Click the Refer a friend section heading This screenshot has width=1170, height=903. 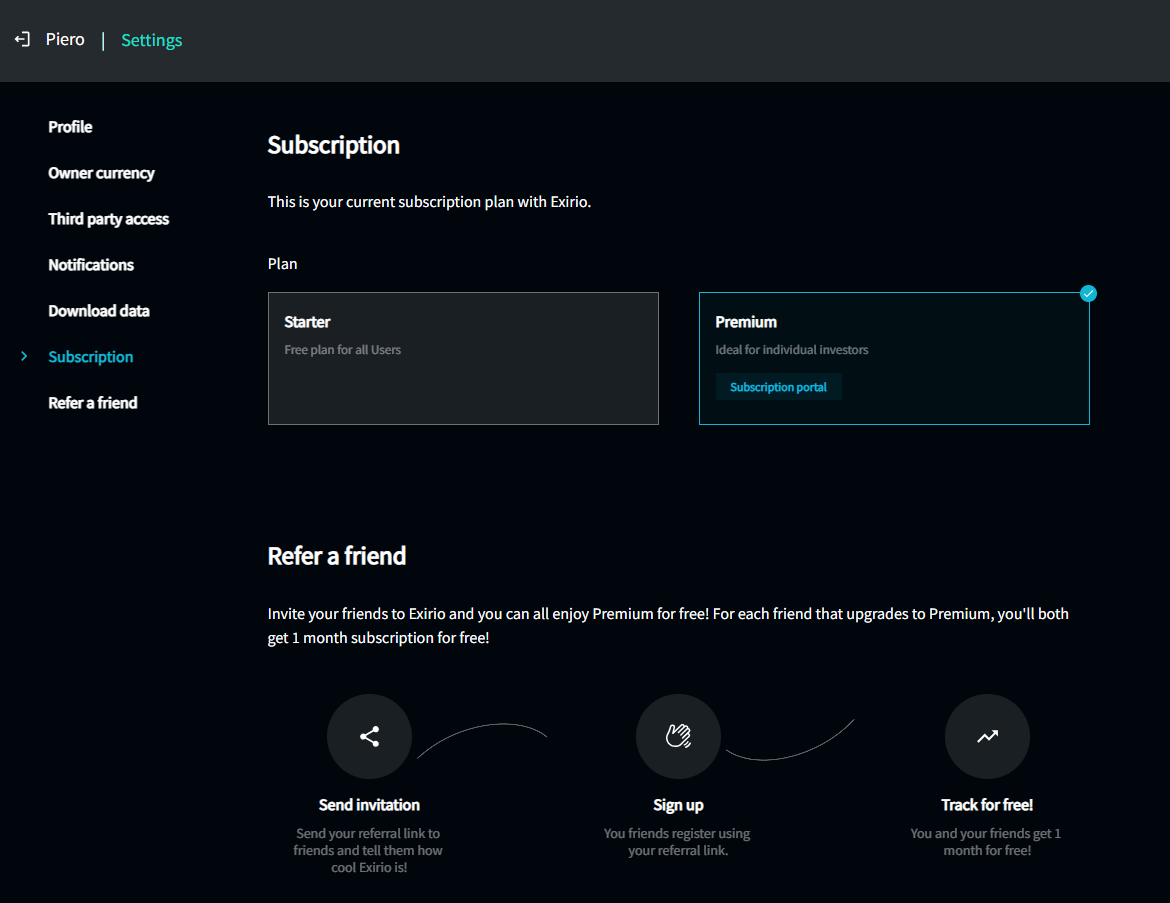click(x=337, y=556)
